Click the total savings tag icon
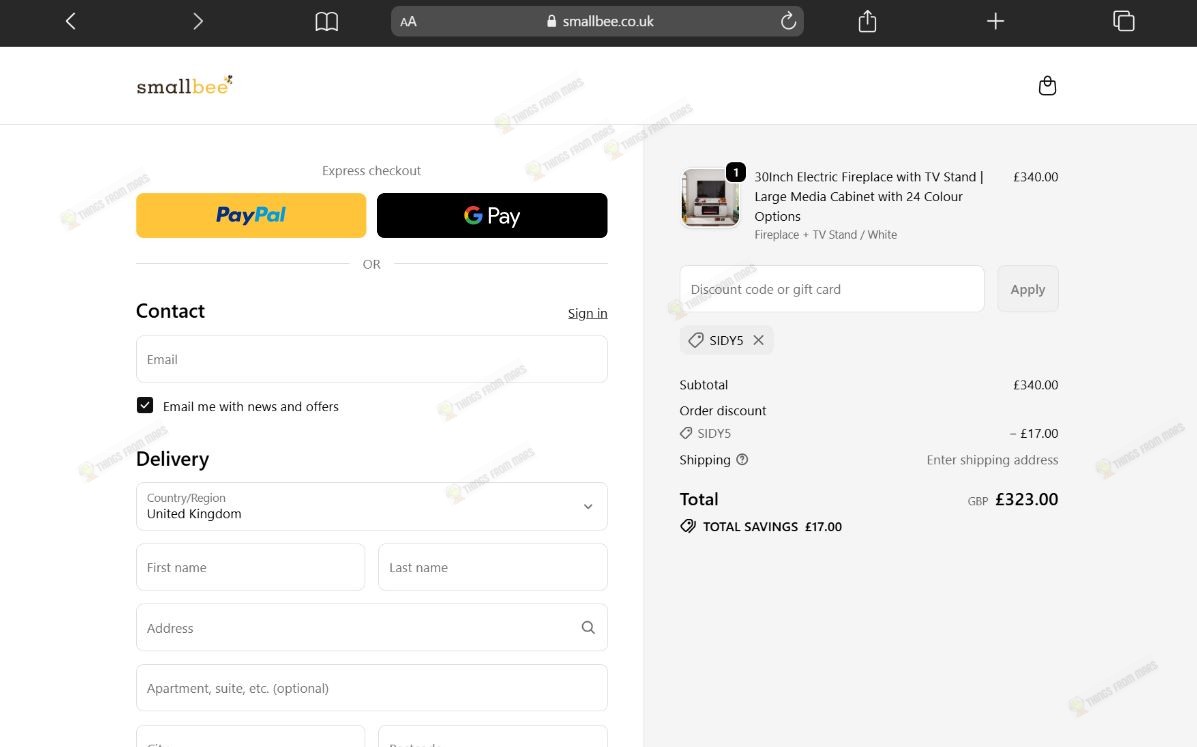 coord(688,526)
